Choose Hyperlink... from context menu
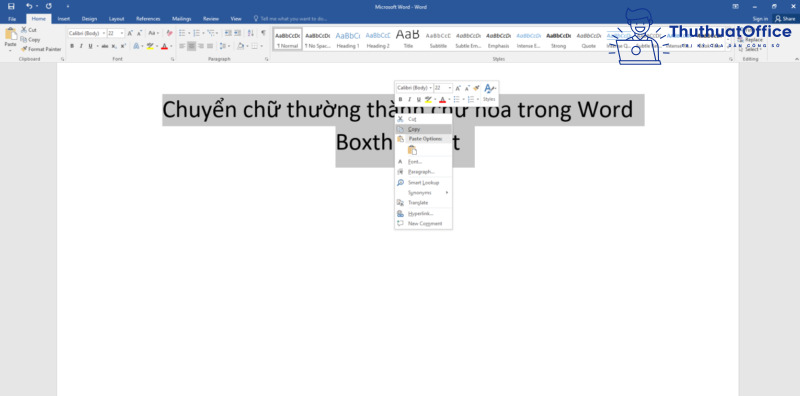This screenshot has width=800, height=396. [423, 213]
